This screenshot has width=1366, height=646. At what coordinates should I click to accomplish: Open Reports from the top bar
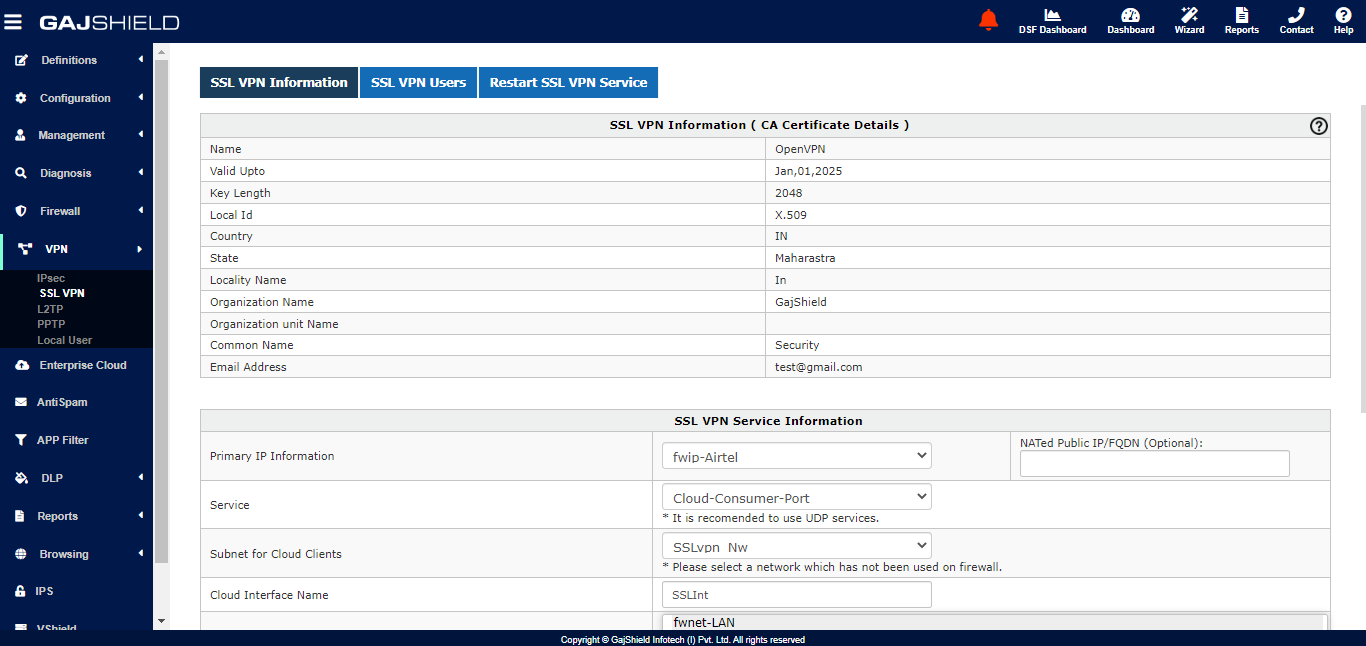[x=1242, y=21]
